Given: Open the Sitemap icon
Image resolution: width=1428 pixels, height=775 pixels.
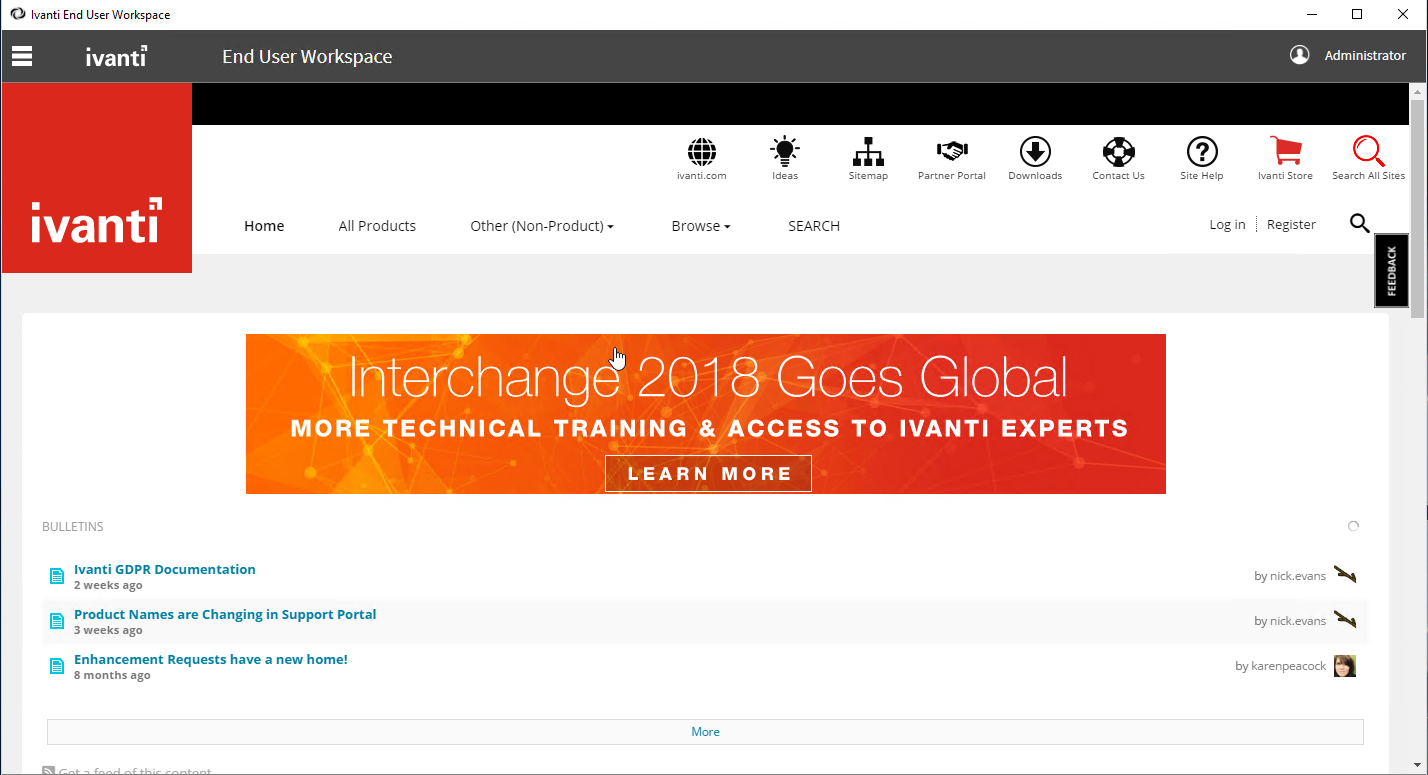Looking at the screenshot, I should coord(868,152).
